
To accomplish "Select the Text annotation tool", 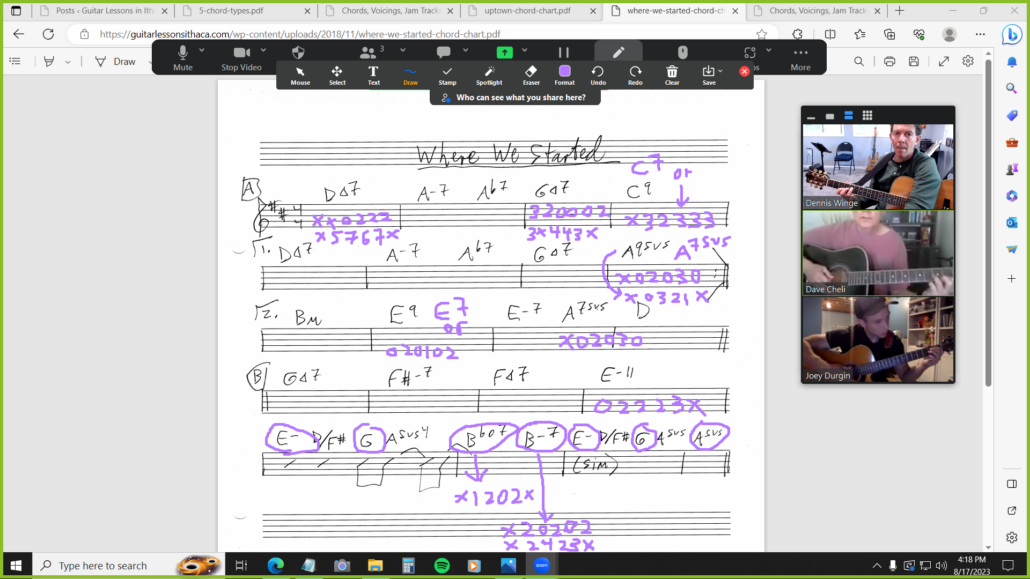I will pyautogui.click(x=373, y=74).
